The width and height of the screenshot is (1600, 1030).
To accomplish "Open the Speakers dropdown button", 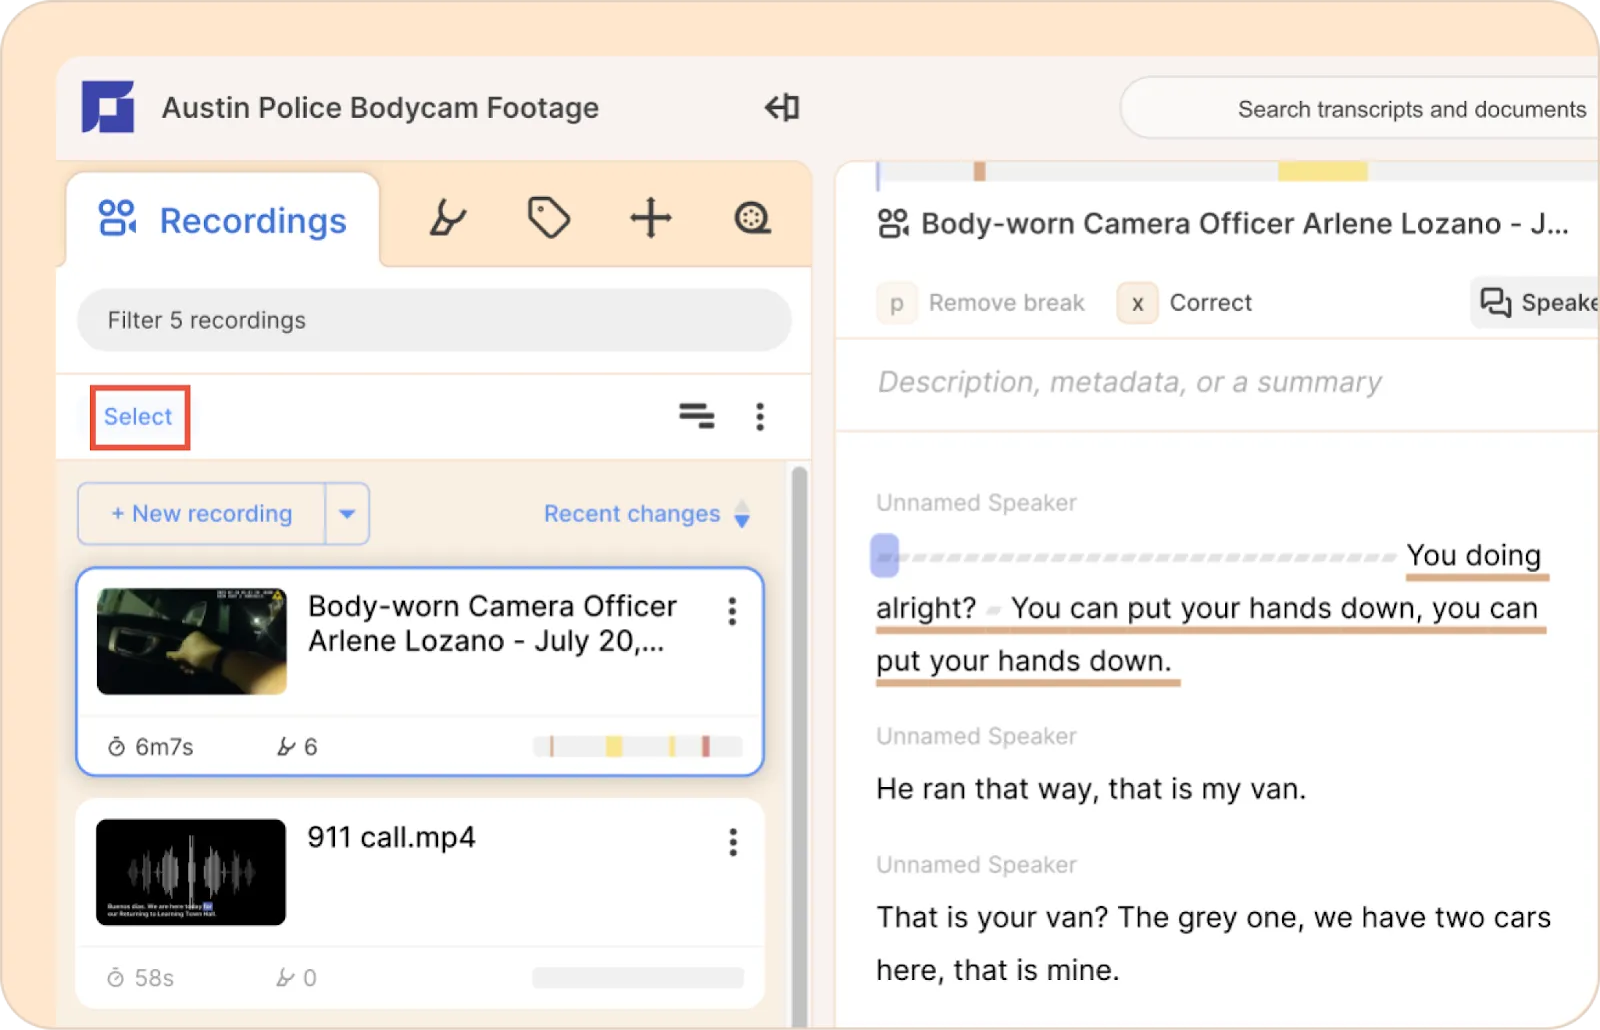I will click(x=1537, y=303).
